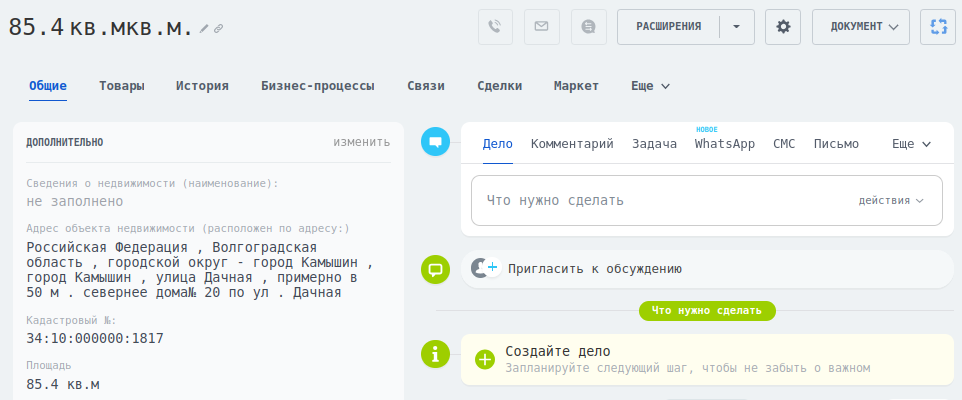962x400 pixels.
Task: Click the green plus icon near Создайте дело
Action: [485, 359]
